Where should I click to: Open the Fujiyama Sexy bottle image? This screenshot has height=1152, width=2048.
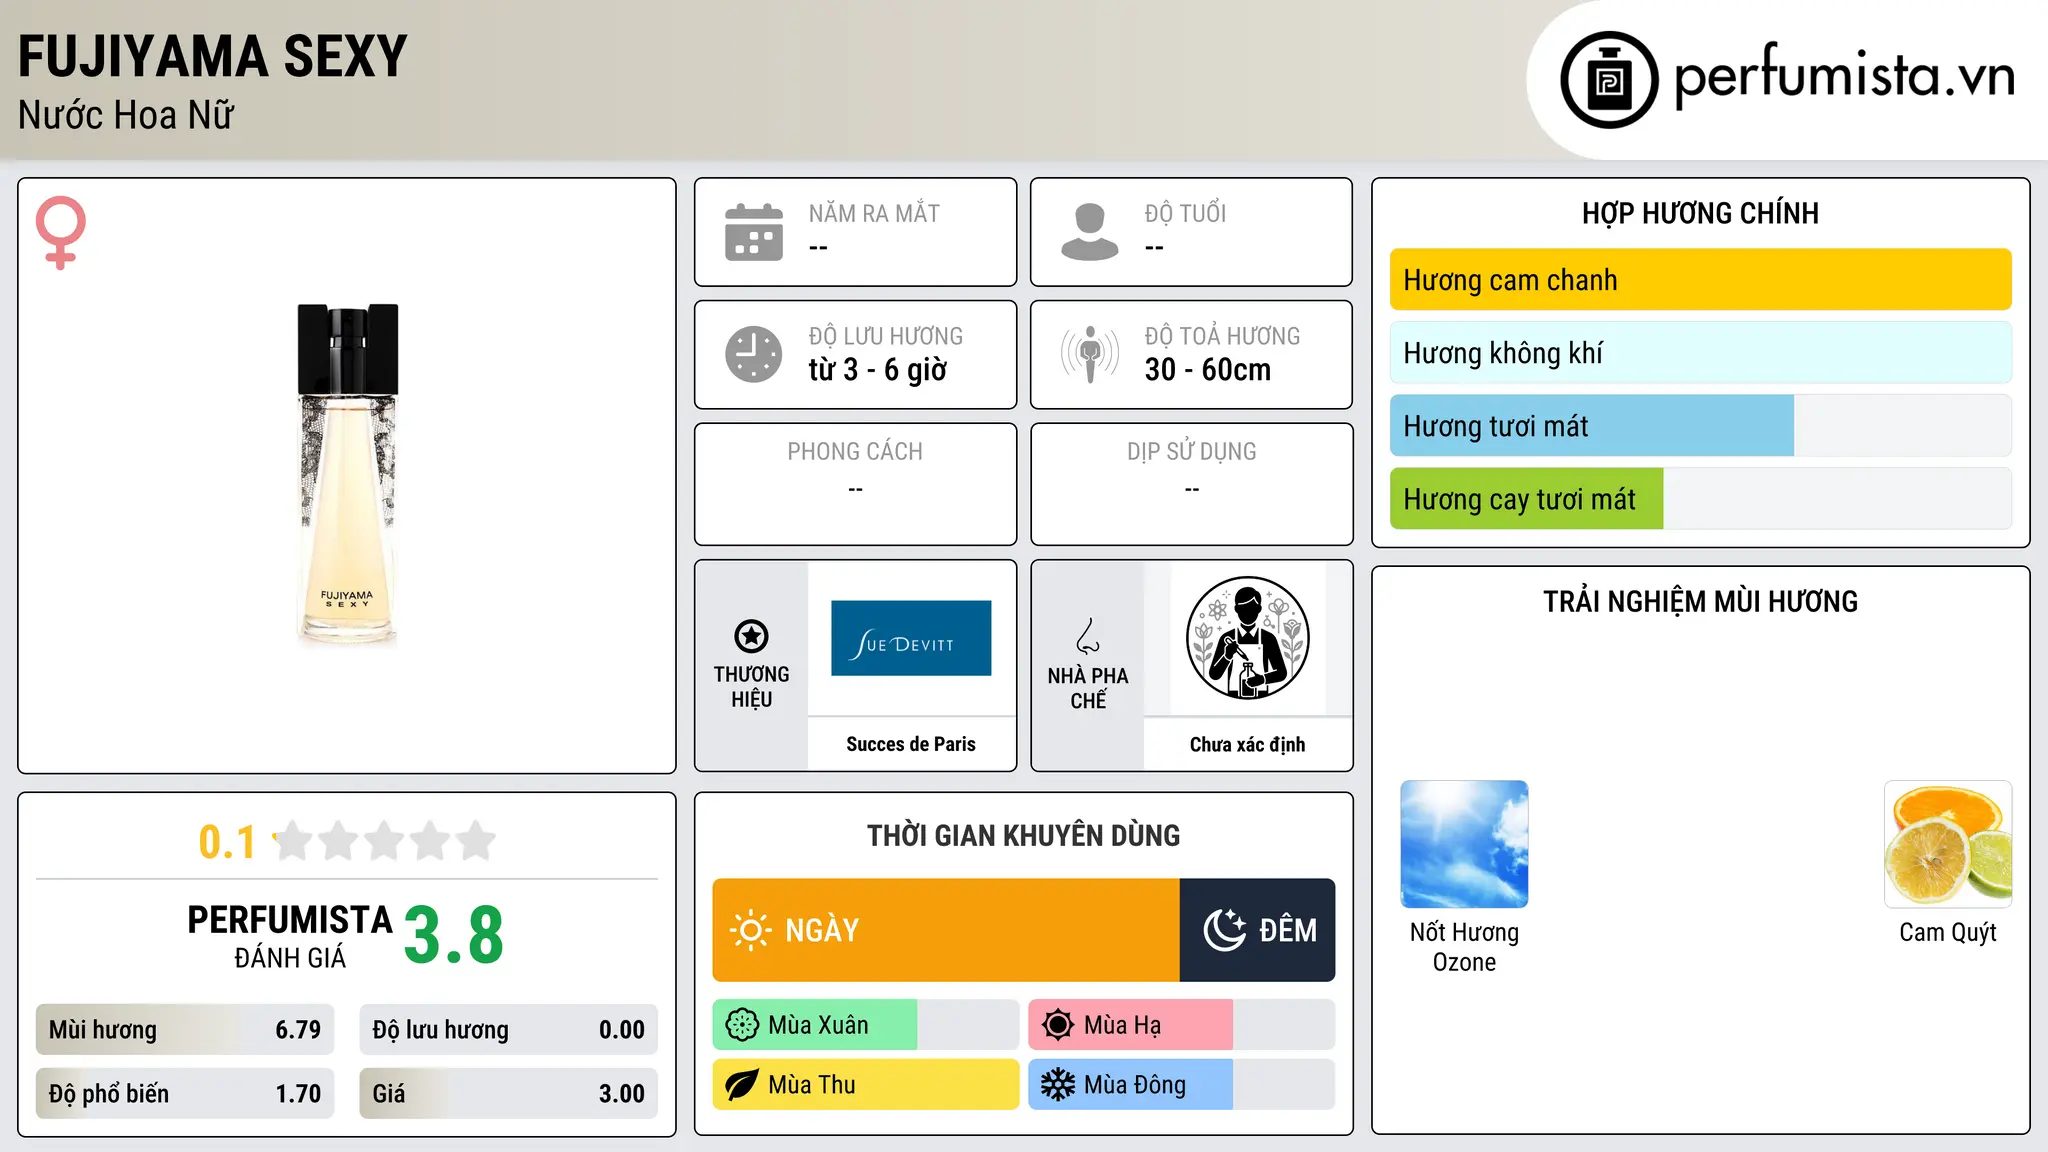[x=347, y=476]
